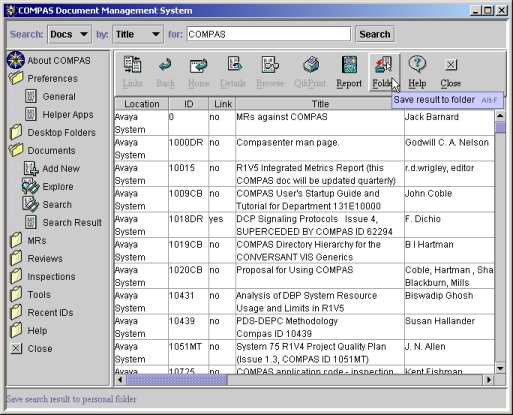This screenshot has width=513, height=415.
Task: Maximize the COMPAS window
Action: (488, 11)
